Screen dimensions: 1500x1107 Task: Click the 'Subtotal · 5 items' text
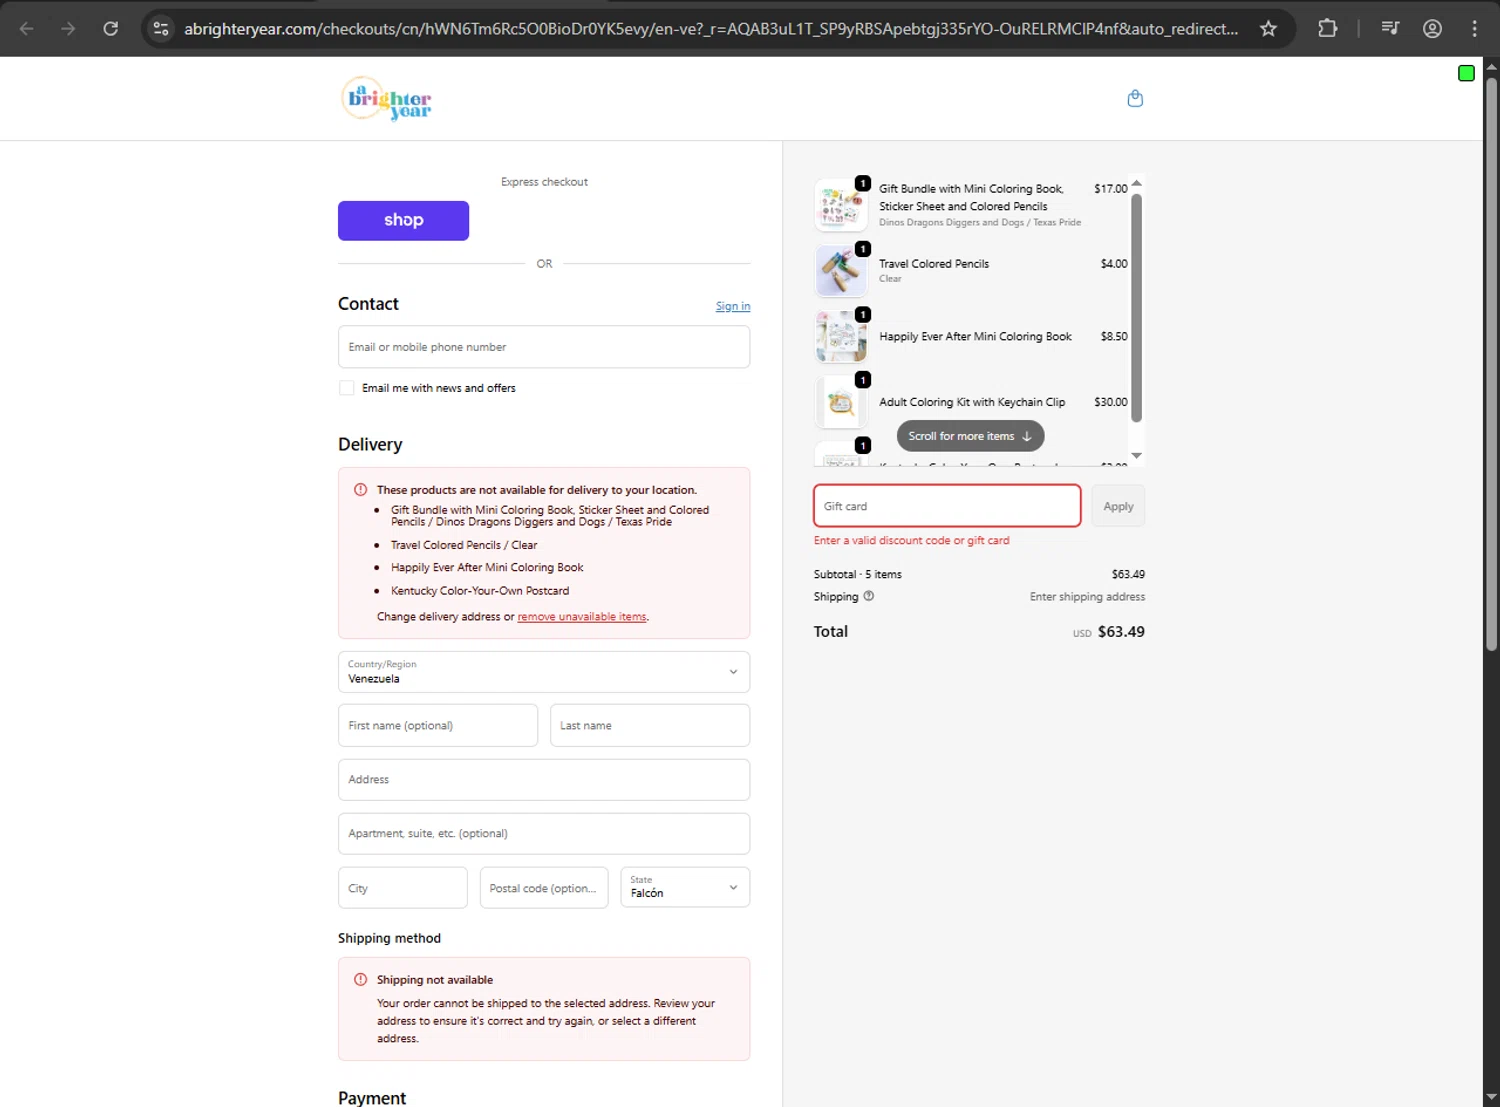pyautogui.click(x=858, y=574)
